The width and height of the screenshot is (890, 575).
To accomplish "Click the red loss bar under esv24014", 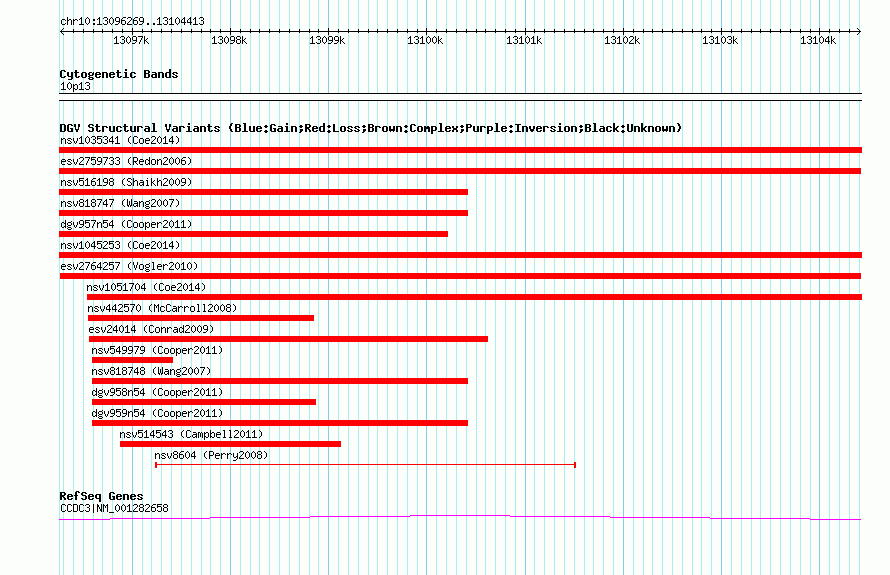I will 288,339.
